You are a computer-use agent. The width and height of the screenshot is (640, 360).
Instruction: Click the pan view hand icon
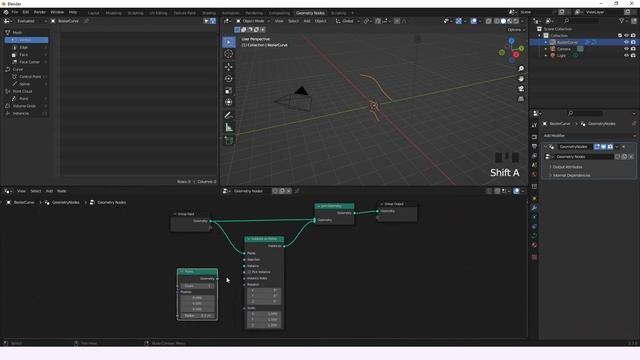521,79
